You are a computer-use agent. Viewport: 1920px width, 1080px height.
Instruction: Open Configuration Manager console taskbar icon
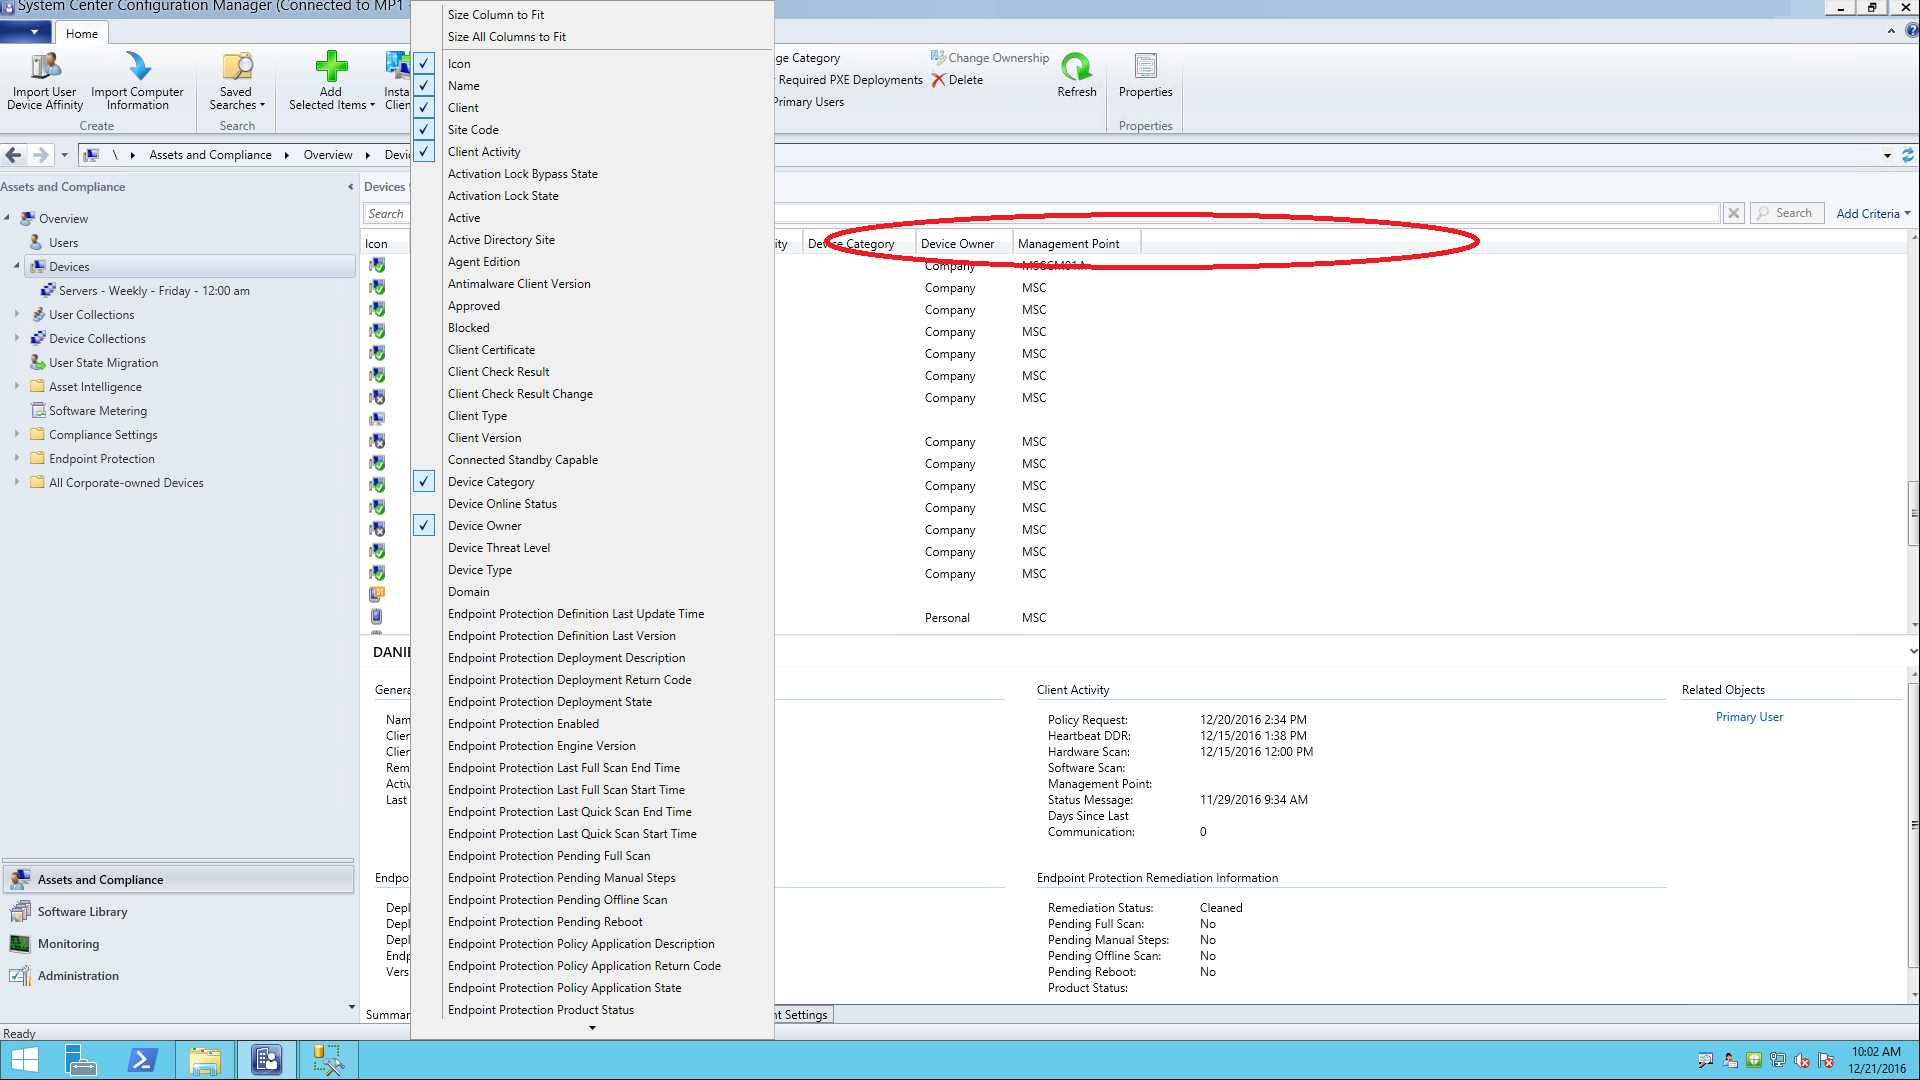tap(267, 1060)
